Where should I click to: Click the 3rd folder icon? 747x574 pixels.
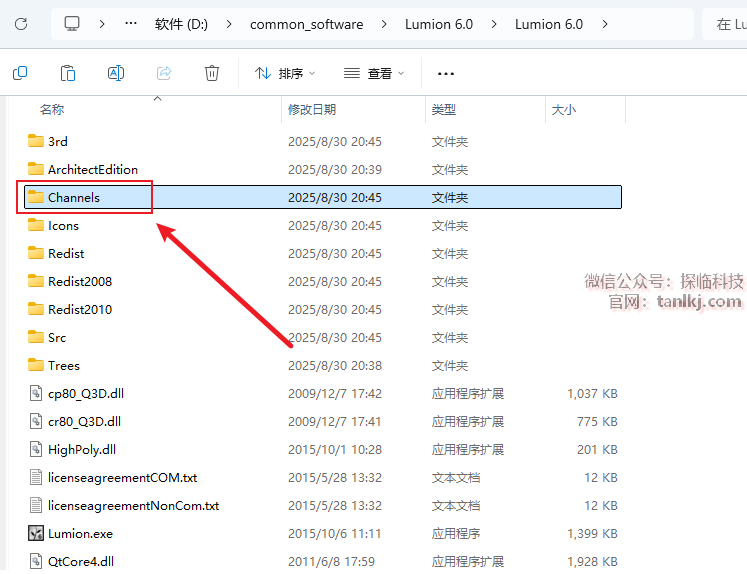point(36,141)
